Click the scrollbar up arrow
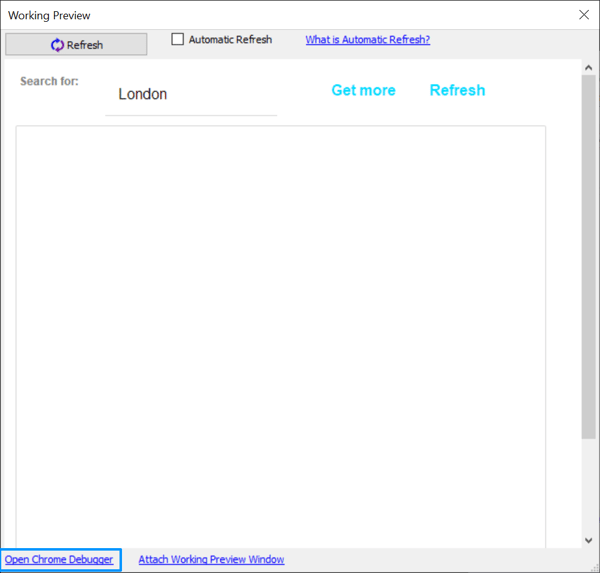Screen dimensions: 600x573 (x=589, y=68)
